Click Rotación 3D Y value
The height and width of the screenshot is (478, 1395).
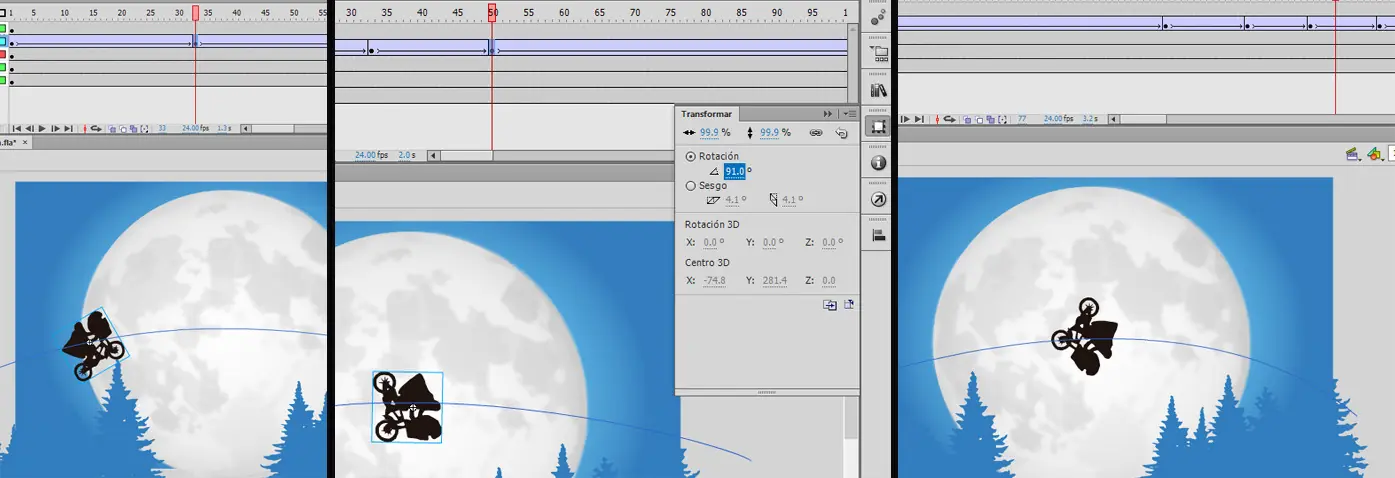point(771,242)
